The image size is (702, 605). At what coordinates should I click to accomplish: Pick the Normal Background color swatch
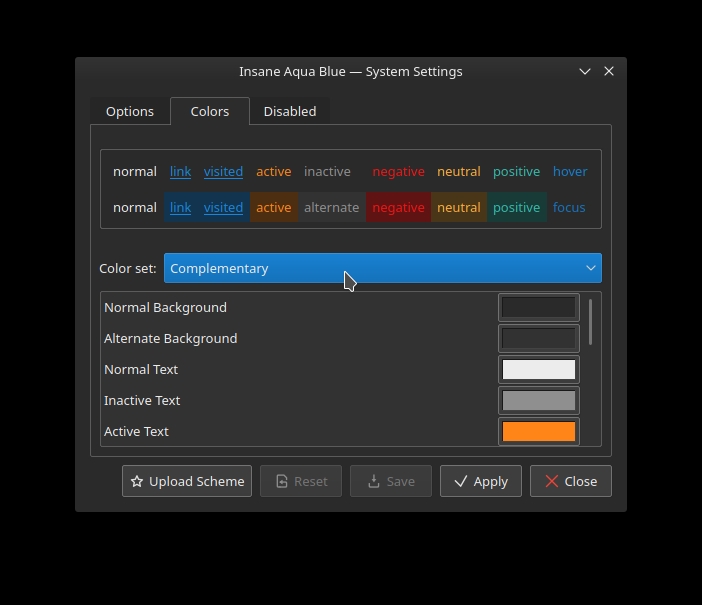click(x=539, y=308)
